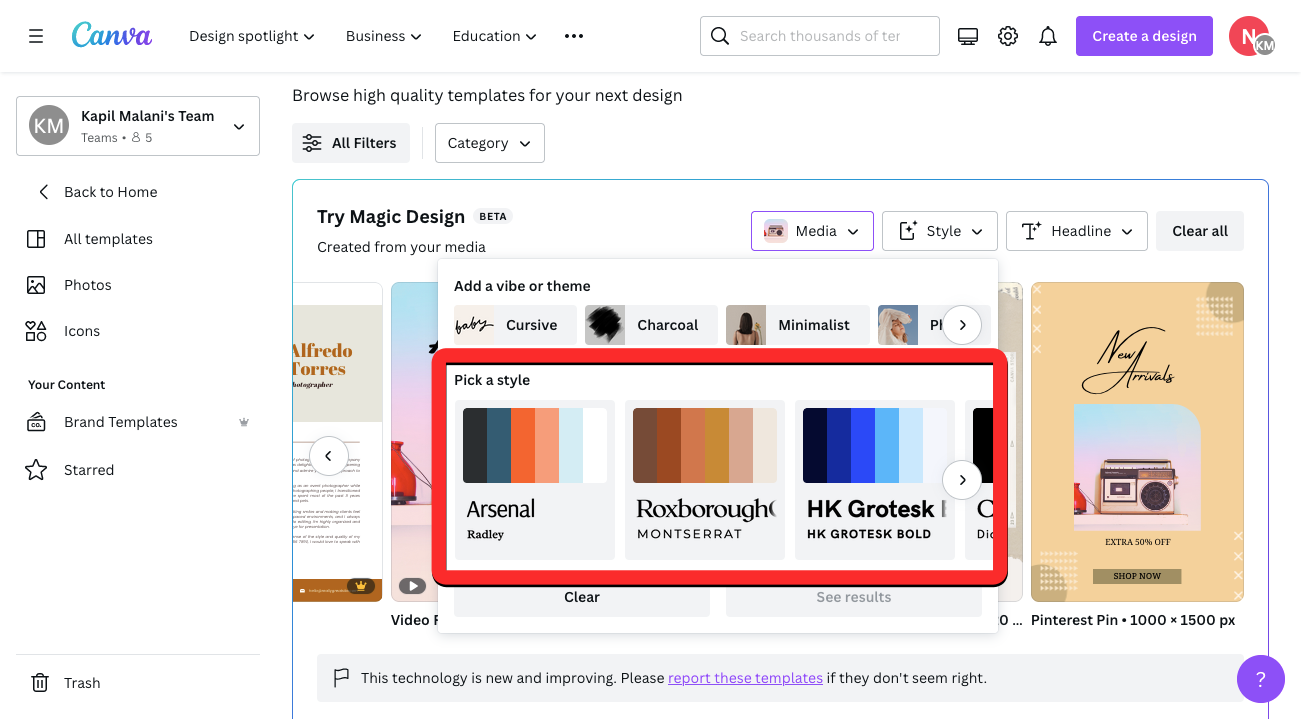Open the Starred folder
Screen dimensions: 1301x719
coord(89,470)
